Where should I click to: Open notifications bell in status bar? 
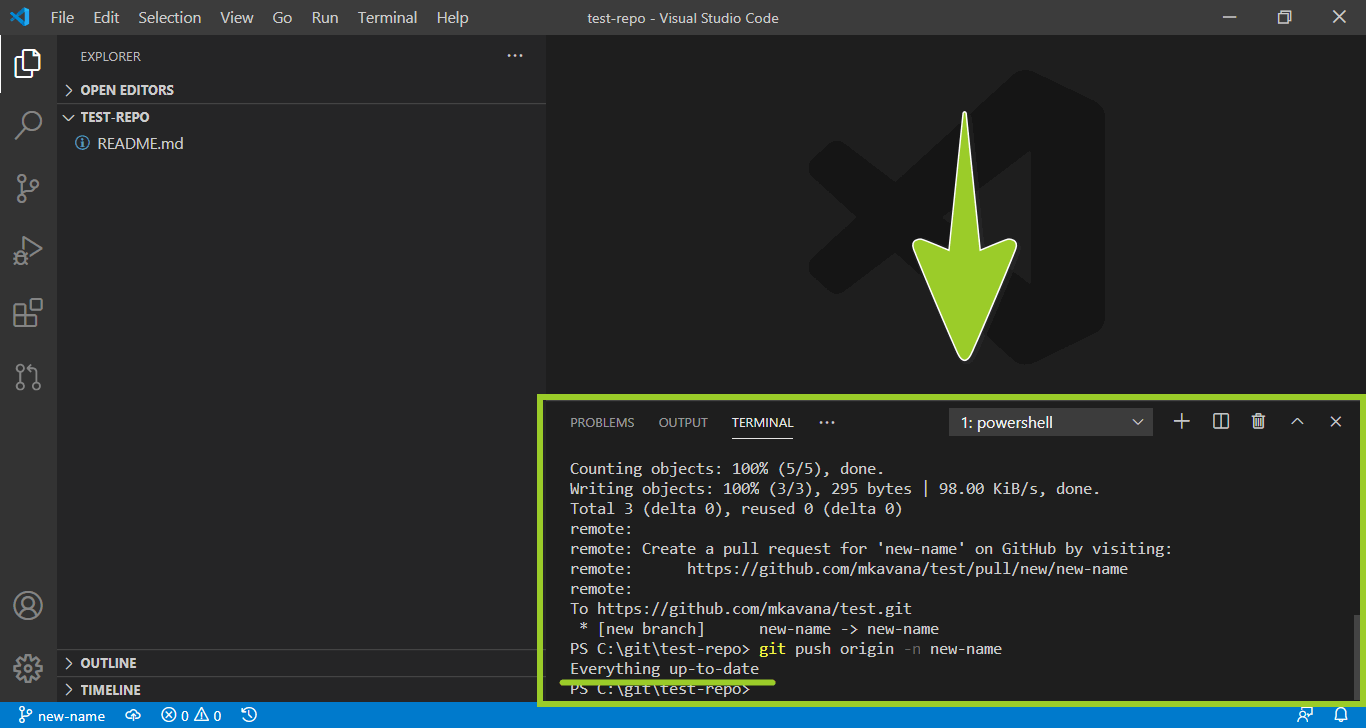1341,716
